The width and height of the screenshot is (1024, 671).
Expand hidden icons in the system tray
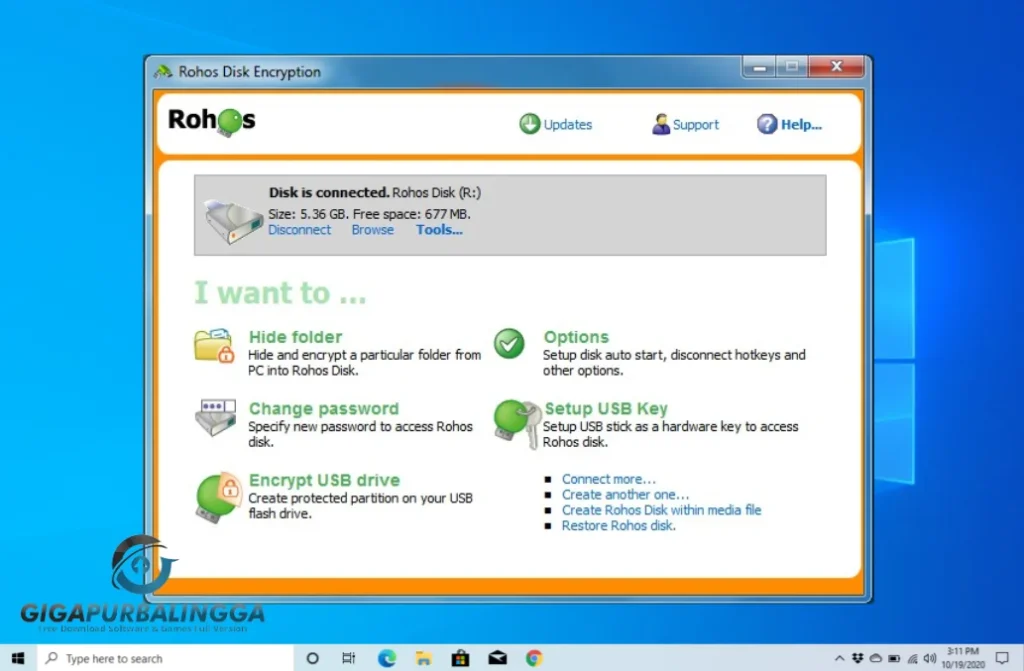click(840, 658)
